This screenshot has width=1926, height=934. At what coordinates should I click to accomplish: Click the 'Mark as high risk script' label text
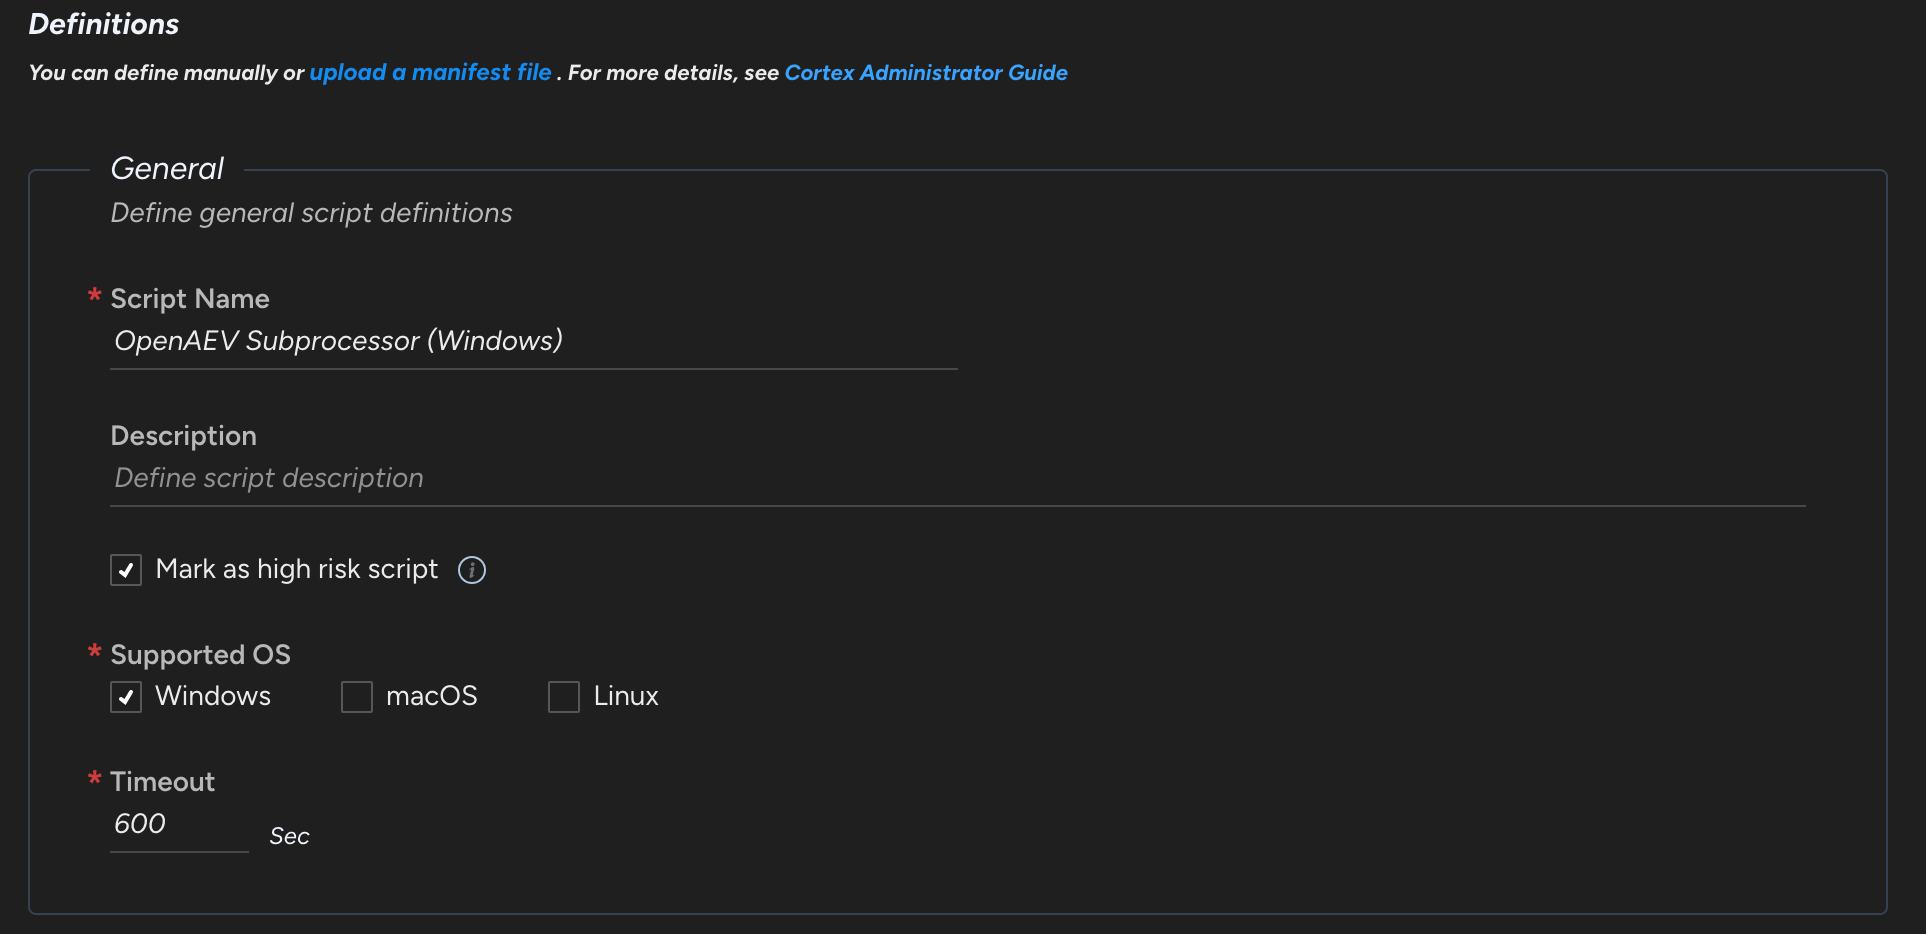[x=297, y=569]
